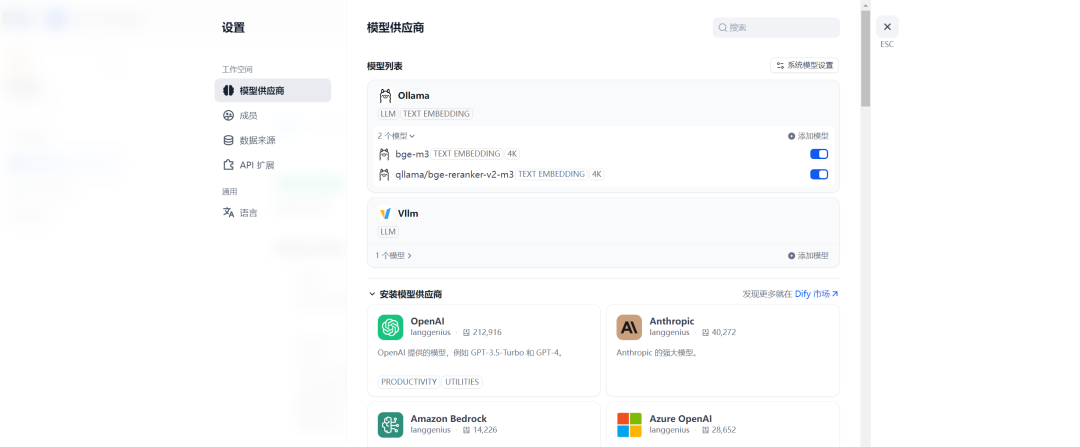Image resolution: width=1080 pixels, height=447 pixels.
Task: Click the Anthropic 40,272 install count
Action: point(724,332)
